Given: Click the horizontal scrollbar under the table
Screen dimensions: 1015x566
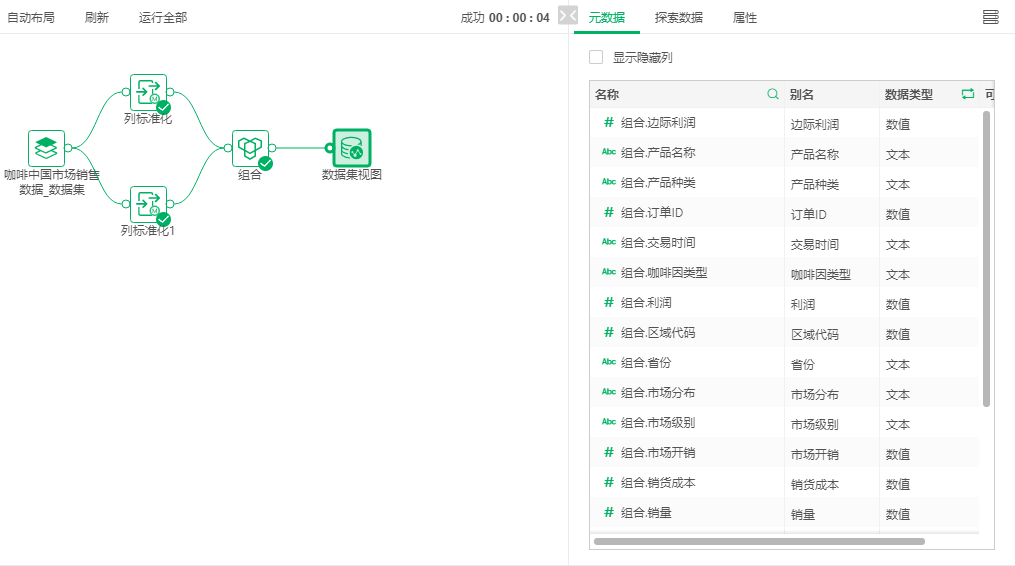Looking at the screenshot, I should click(x=758, y=541).
